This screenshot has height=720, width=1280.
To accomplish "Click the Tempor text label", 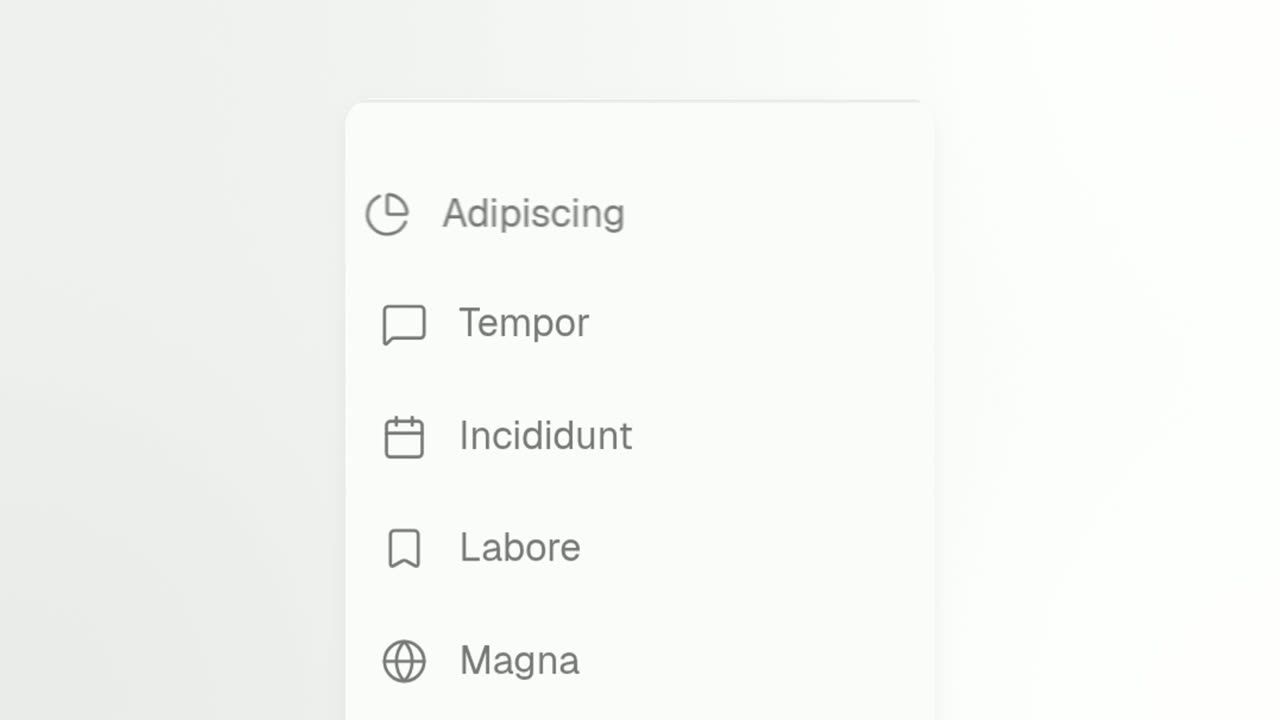I will 524,324.
